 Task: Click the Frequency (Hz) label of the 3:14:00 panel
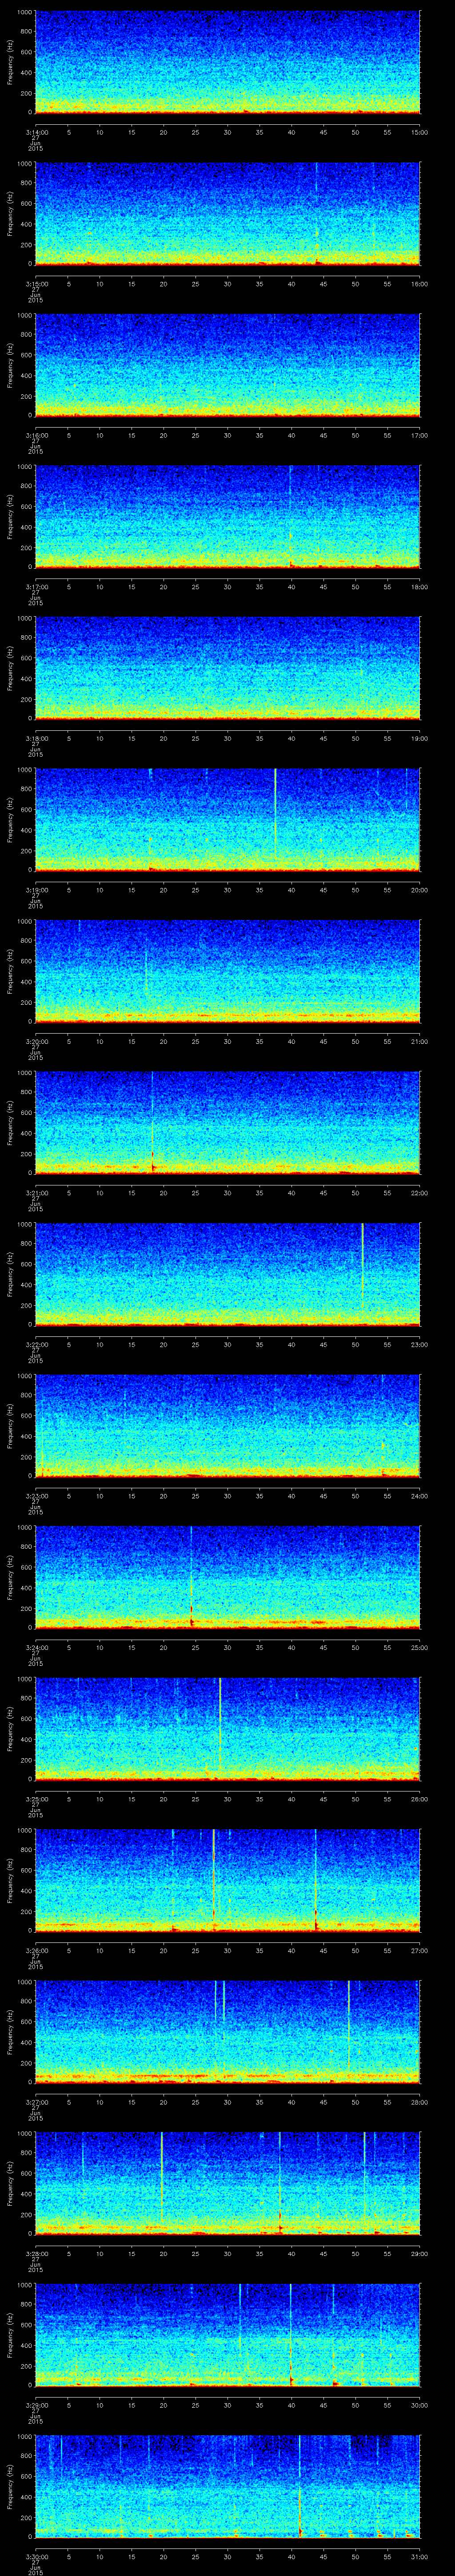pos(11,62)
